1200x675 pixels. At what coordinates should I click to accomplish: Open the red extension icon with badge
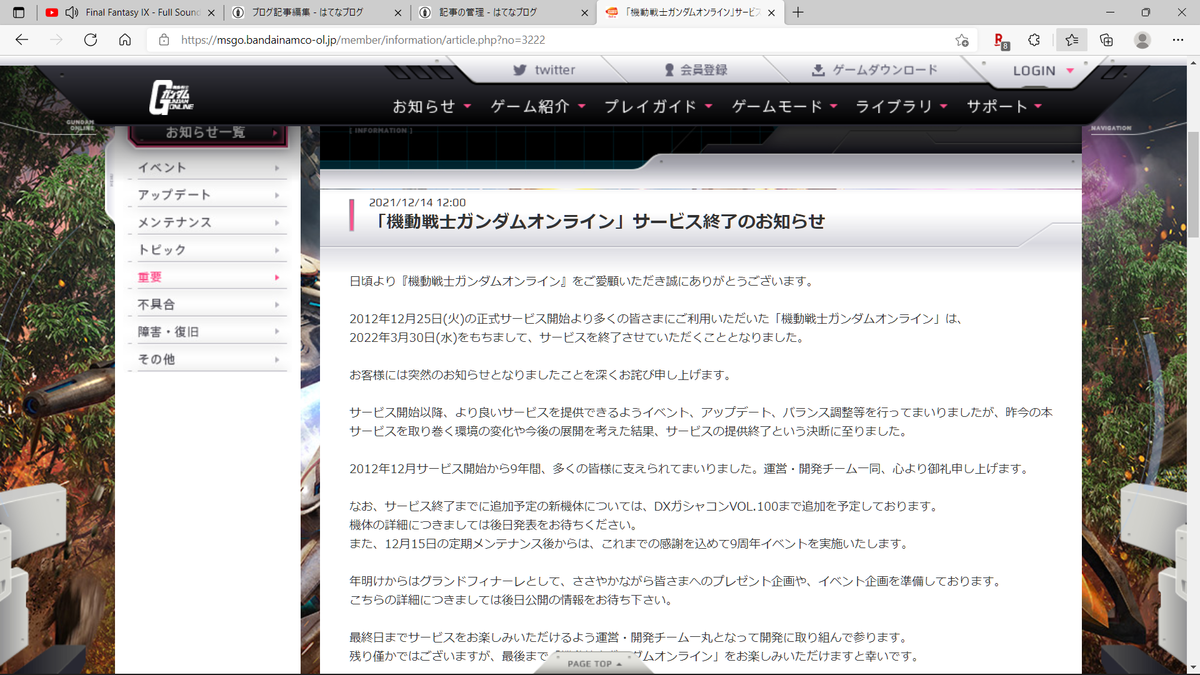pyautogui.click(x=1000, y=40)
